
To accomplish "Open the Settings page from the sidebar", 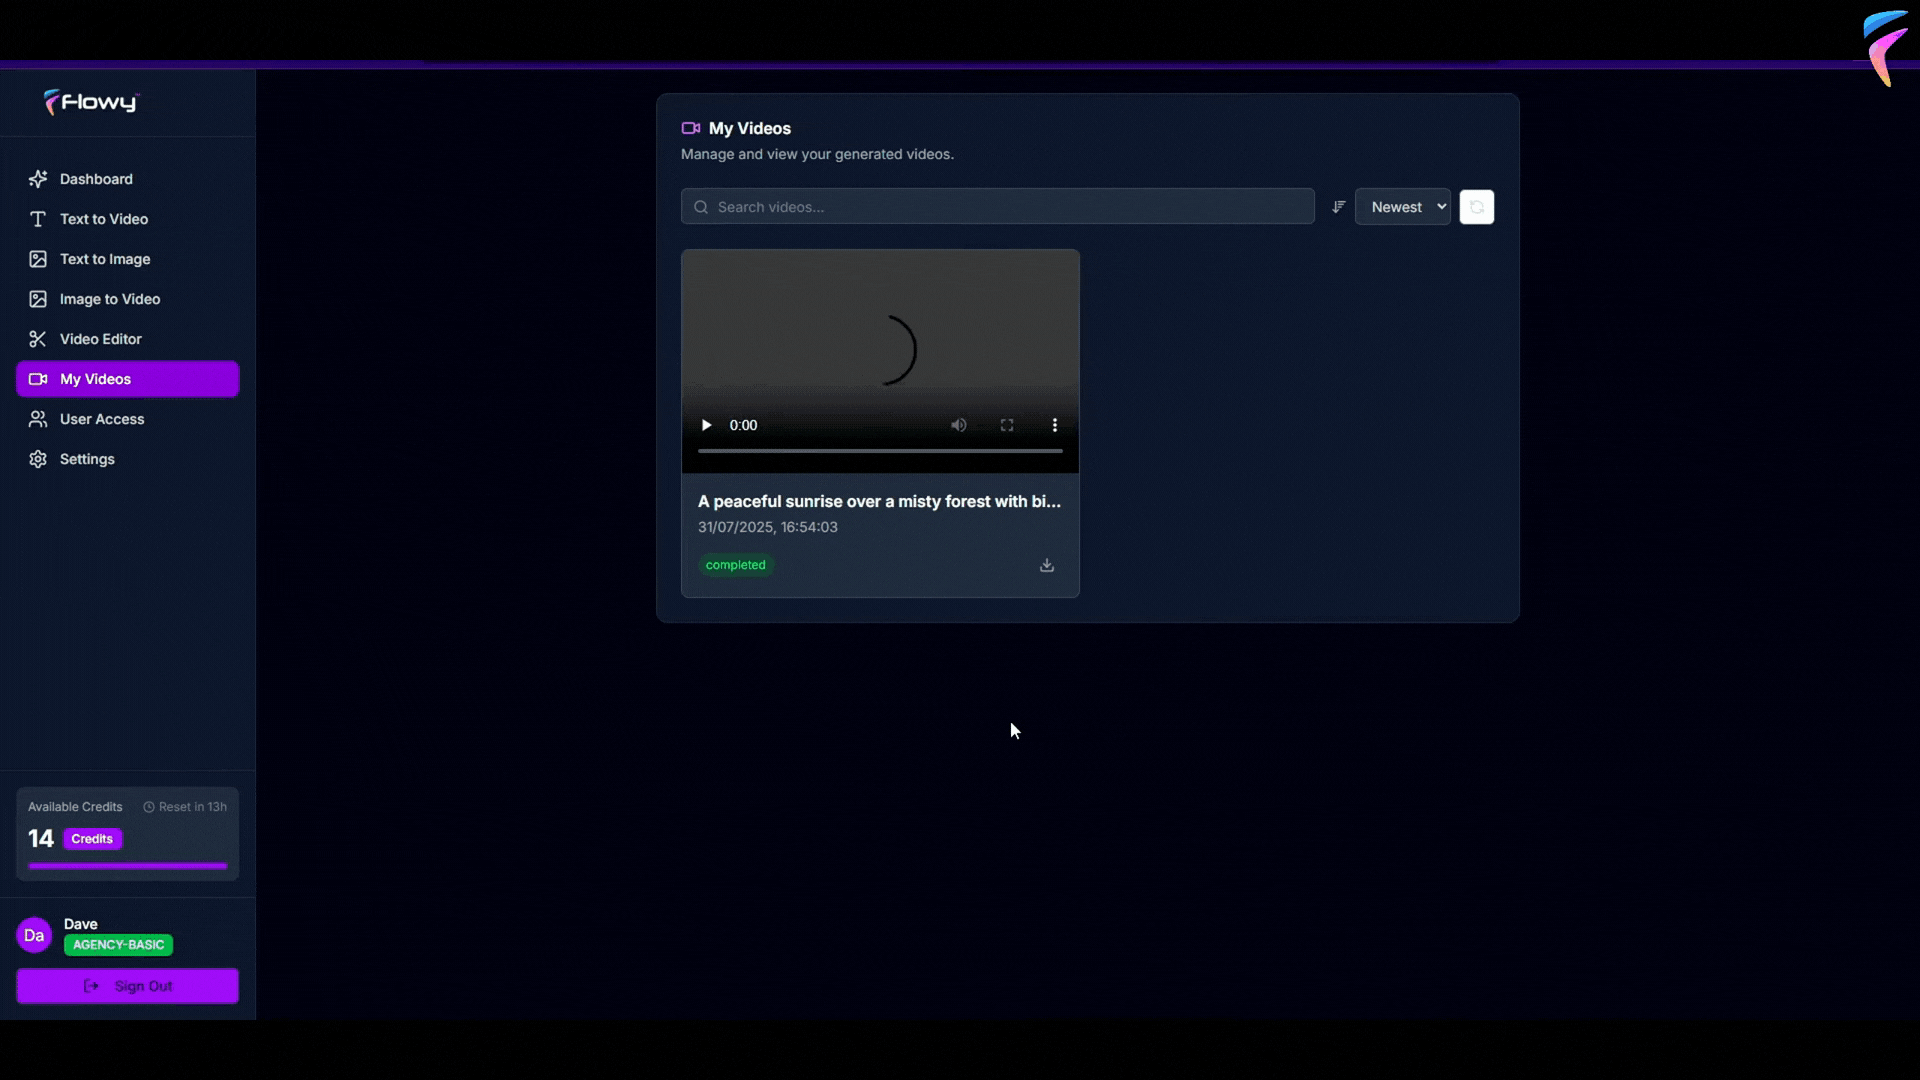I will pyautogui.click(x=87, y=459).
